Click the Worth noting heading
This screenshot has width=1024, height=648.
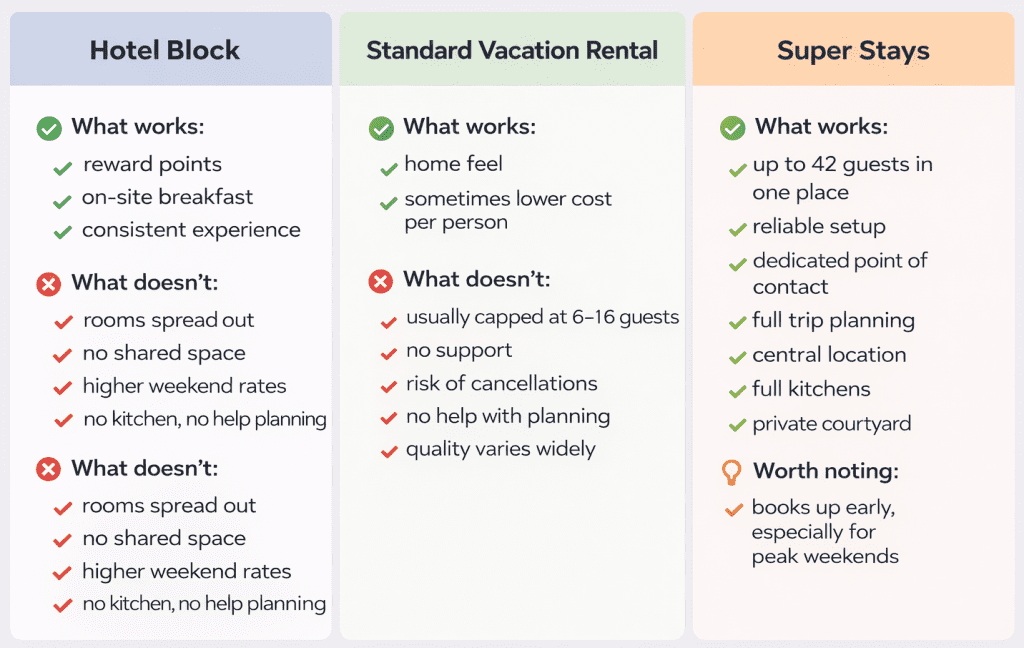click(x=826, y=471)
